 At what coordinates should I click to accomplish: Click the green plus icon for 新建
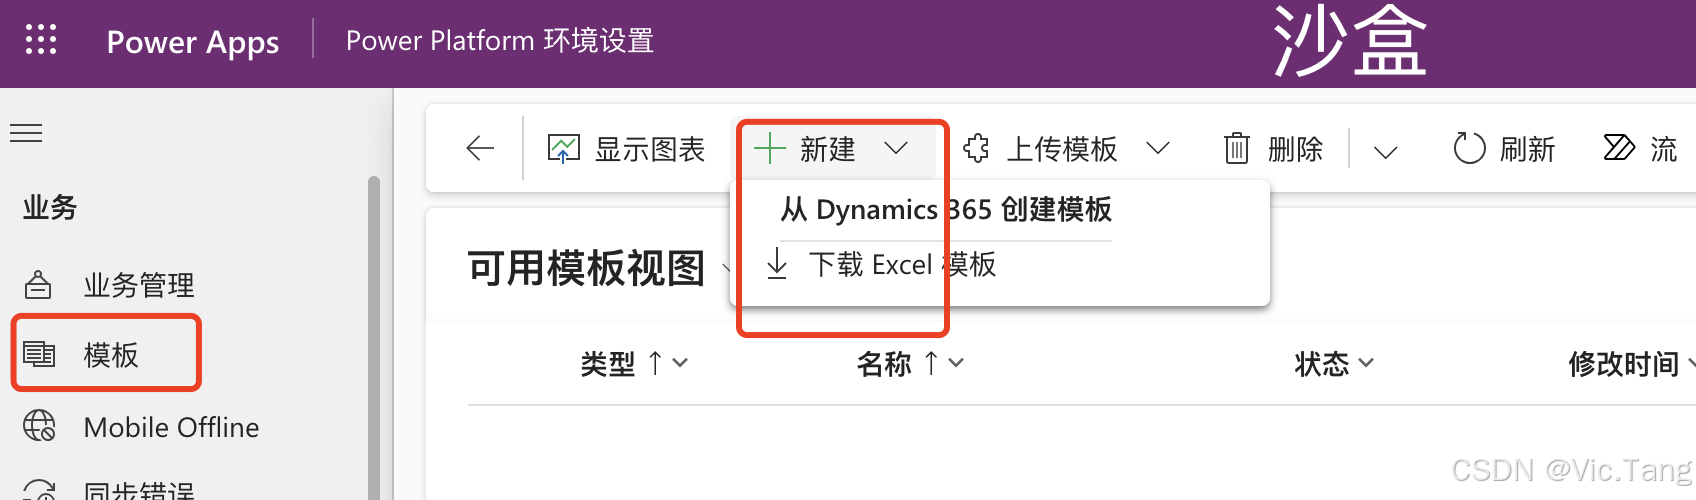coord(769,149)
